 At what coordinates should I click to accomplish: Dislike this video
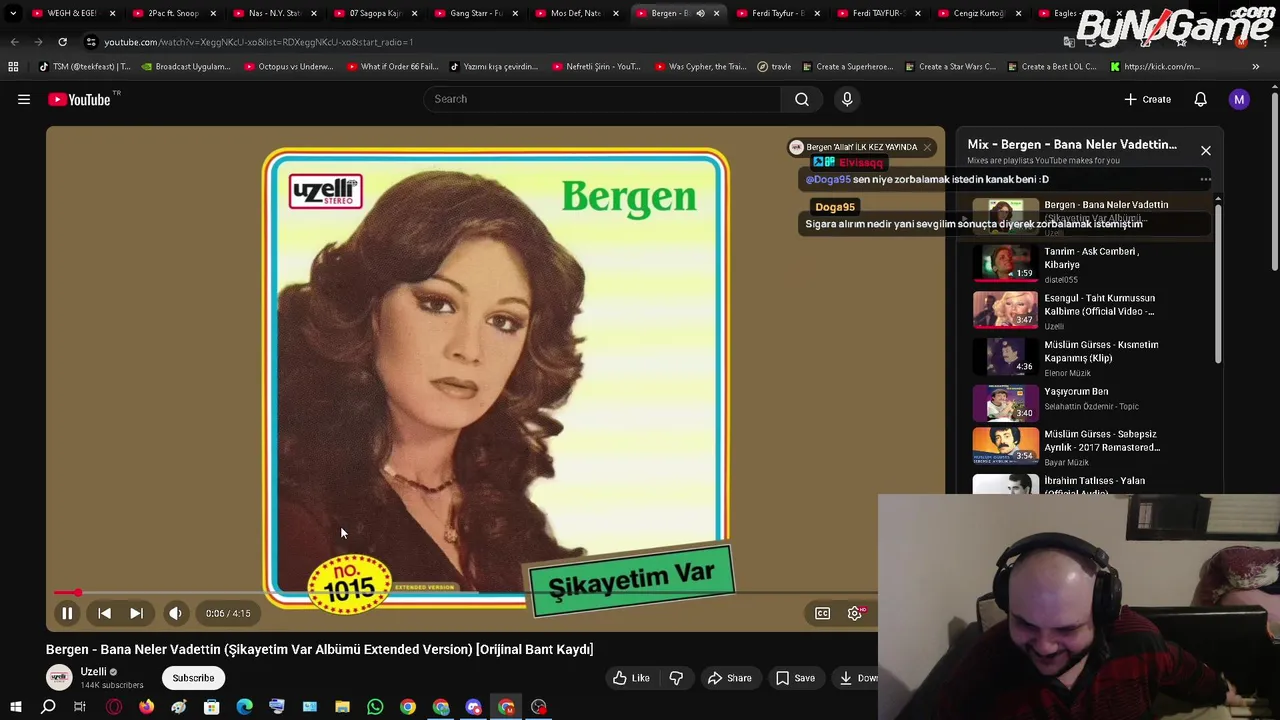(x=676, y=678)
